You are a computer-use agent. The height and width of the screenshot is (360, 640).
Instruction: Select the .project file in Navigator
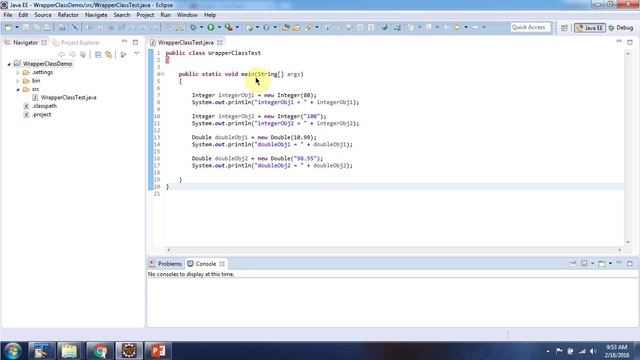(x=41, y=115)
